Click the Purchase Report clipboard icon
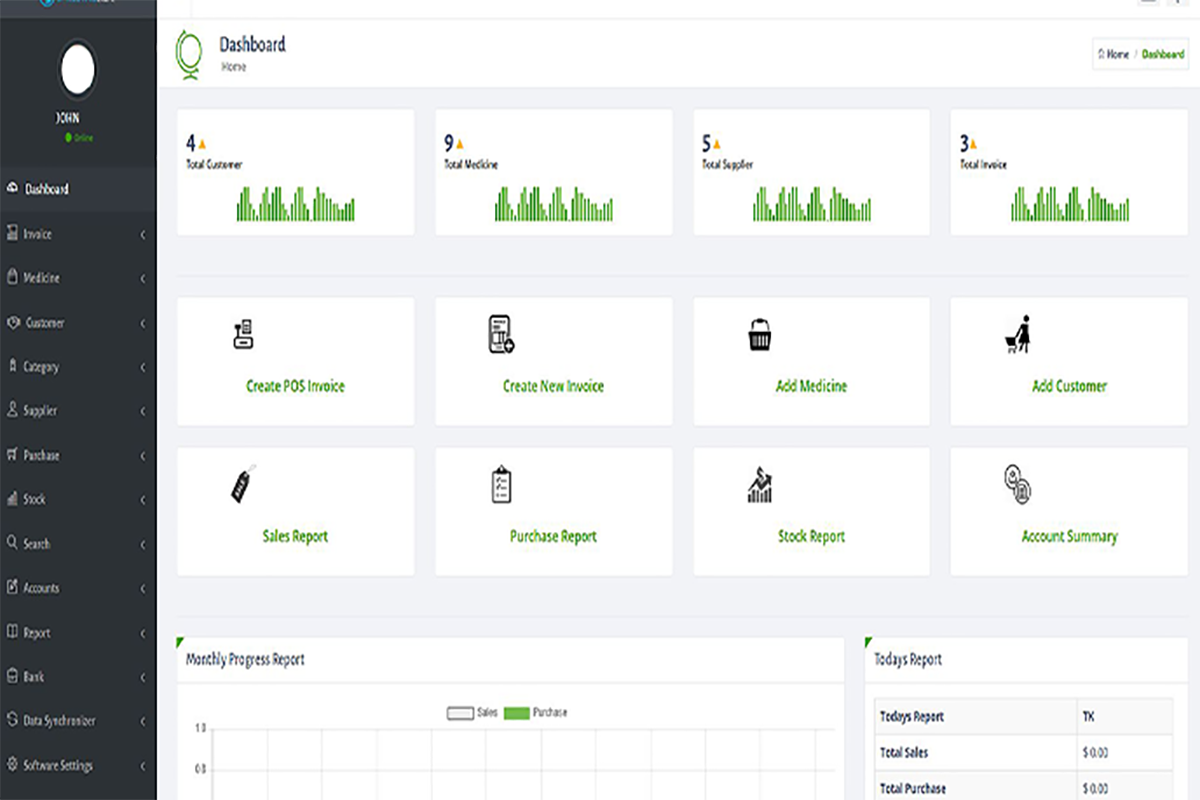Viewport: 1200px width, 800px height. point(501,484)
